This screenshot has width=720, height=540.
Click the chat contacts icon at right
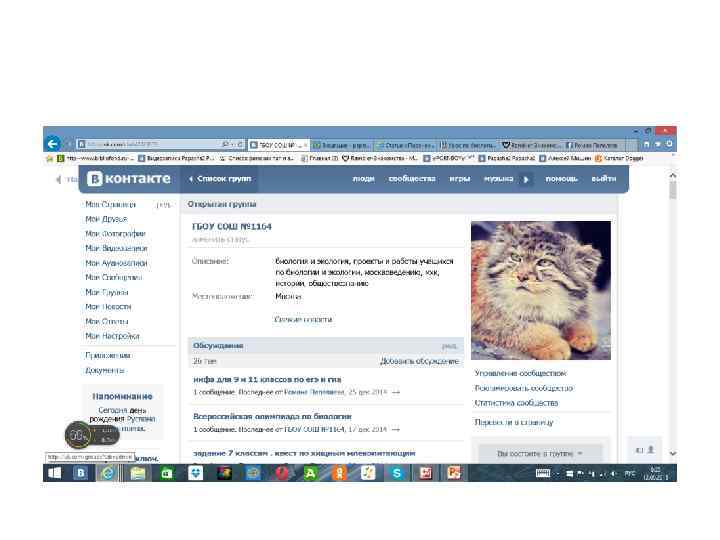click(645, 450)
